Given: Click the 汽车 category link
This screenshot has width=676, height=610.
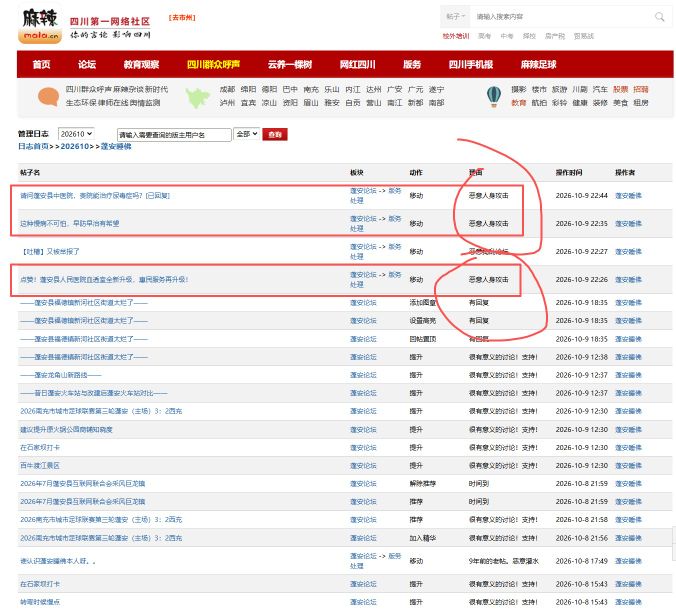Looking at the screenshot, I should [x=600, y=89].
